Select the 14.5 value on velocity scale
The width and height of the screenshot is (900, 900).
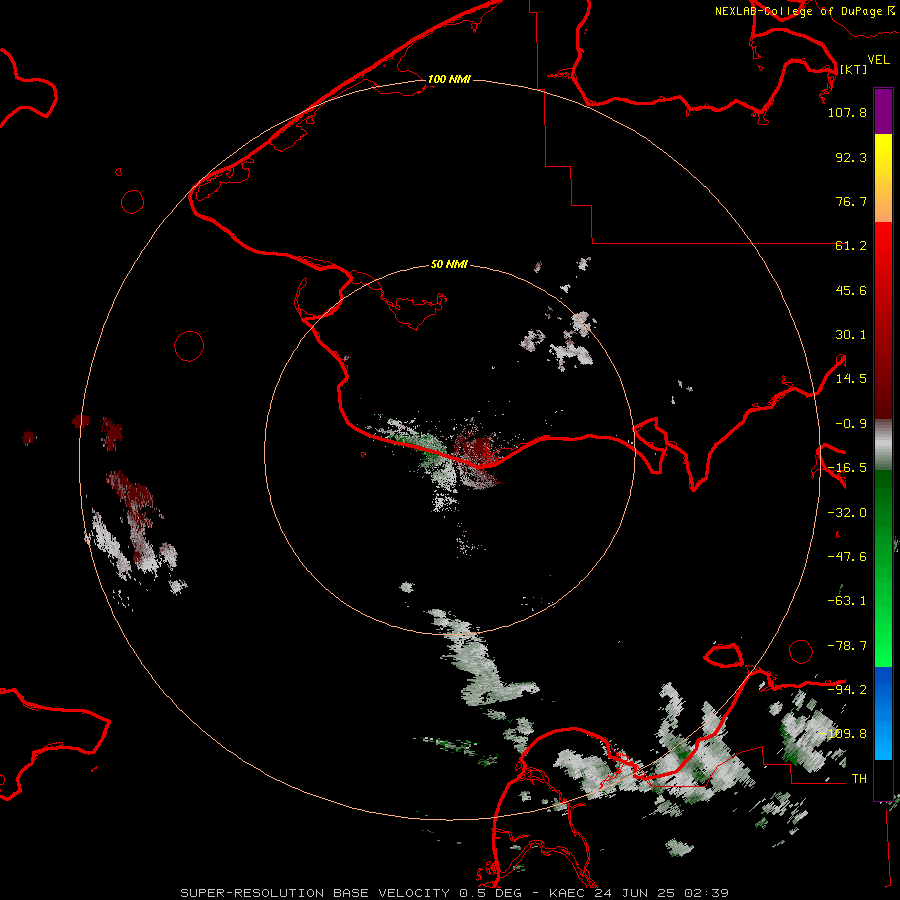[x=851, y=379]
